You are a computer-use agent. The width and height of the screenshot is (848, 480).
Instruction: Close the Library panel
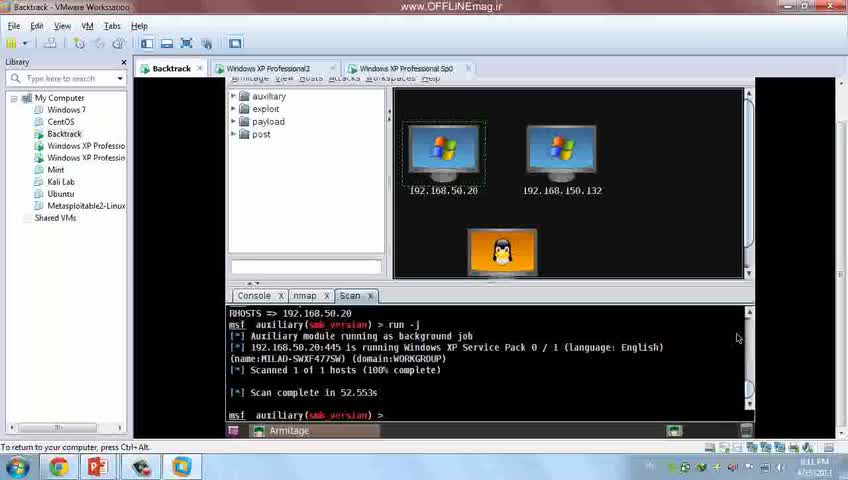123,62
